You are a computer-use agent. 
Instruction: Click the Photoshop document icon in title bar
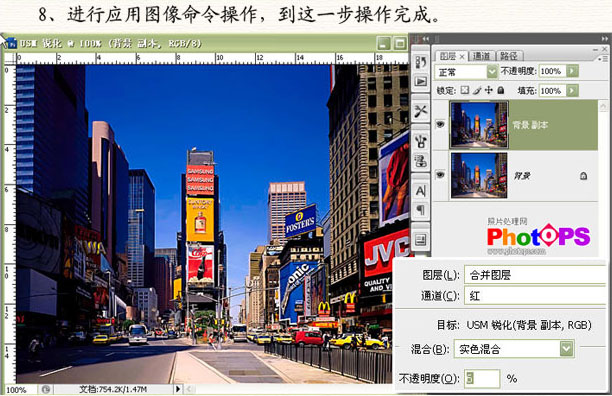point(11,43)
